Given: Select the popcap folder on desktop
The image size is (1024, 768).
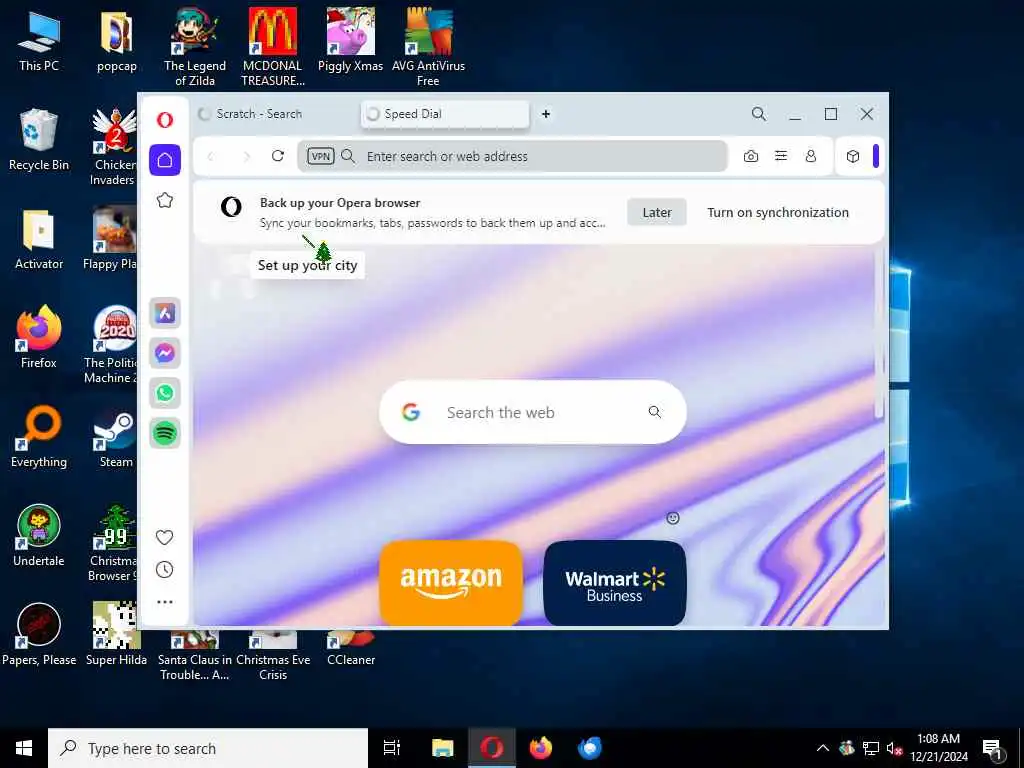Looking at the screenshot, I should (117, 41).
